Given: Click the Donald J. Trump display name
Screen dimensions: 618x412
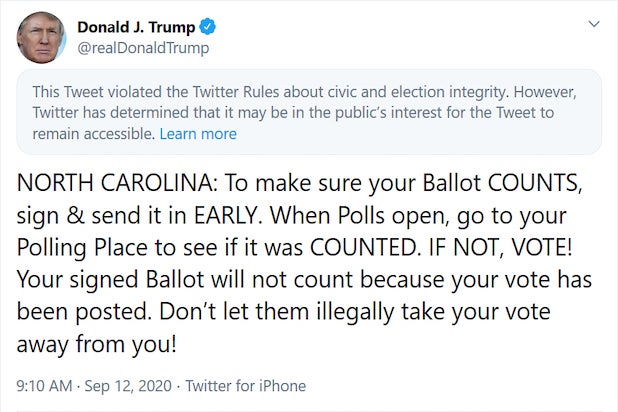Looking at the screenshot, I should (135, 27).
